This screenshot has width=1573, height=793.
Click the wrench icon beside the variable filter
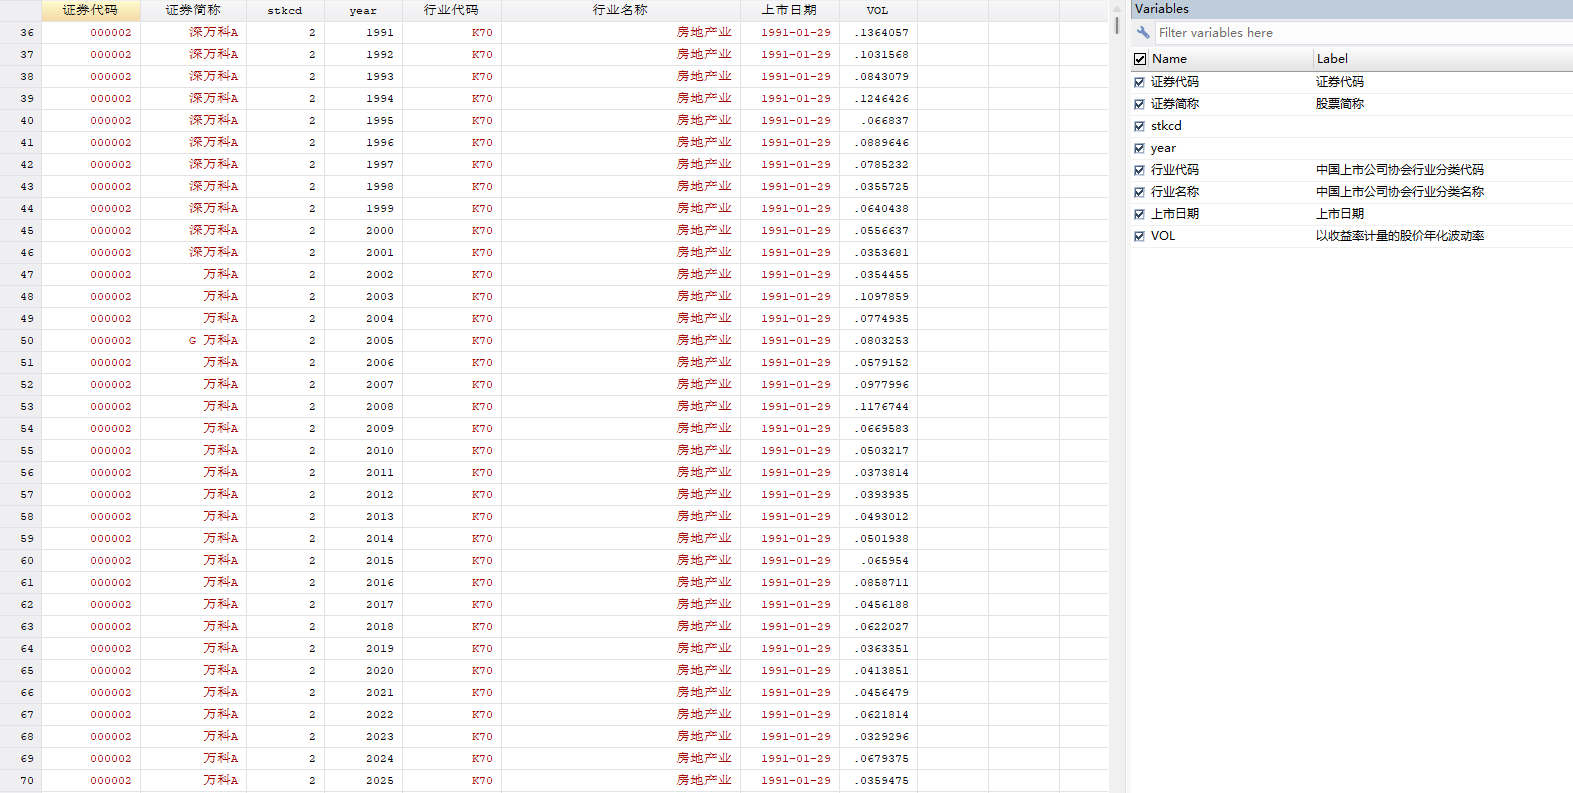[x=1143, y=33]
